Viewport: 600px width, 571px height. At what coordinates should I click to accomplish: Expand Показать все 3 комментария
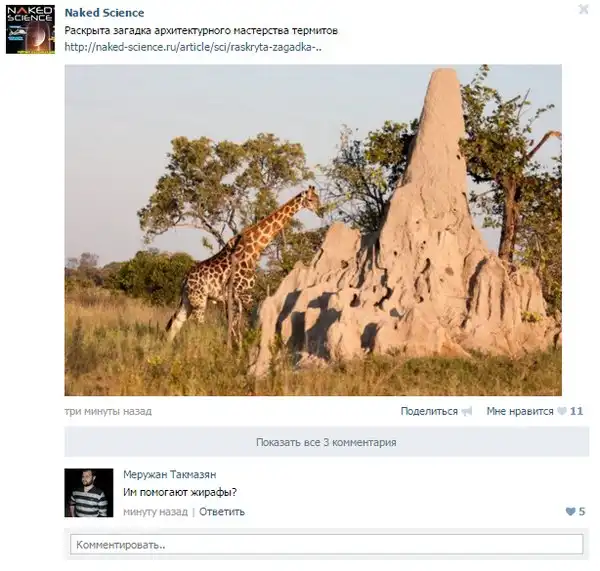pyautogui.click(x=326, y=442)
